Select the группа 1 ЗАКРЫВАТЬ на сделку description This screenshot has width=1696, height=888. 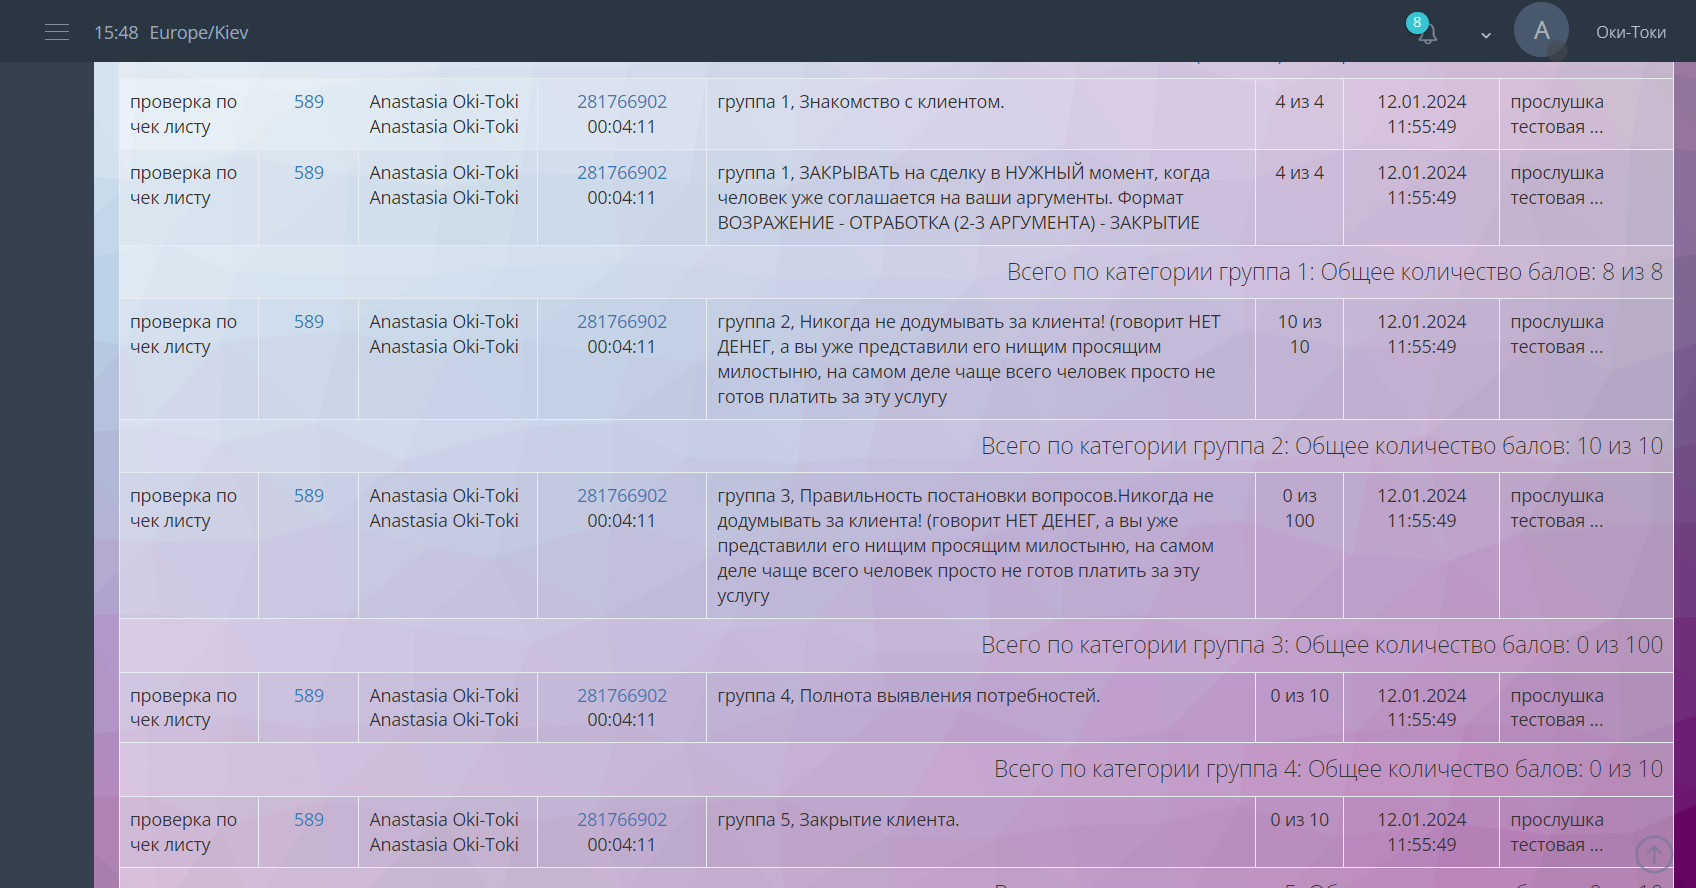pos(964,198)
